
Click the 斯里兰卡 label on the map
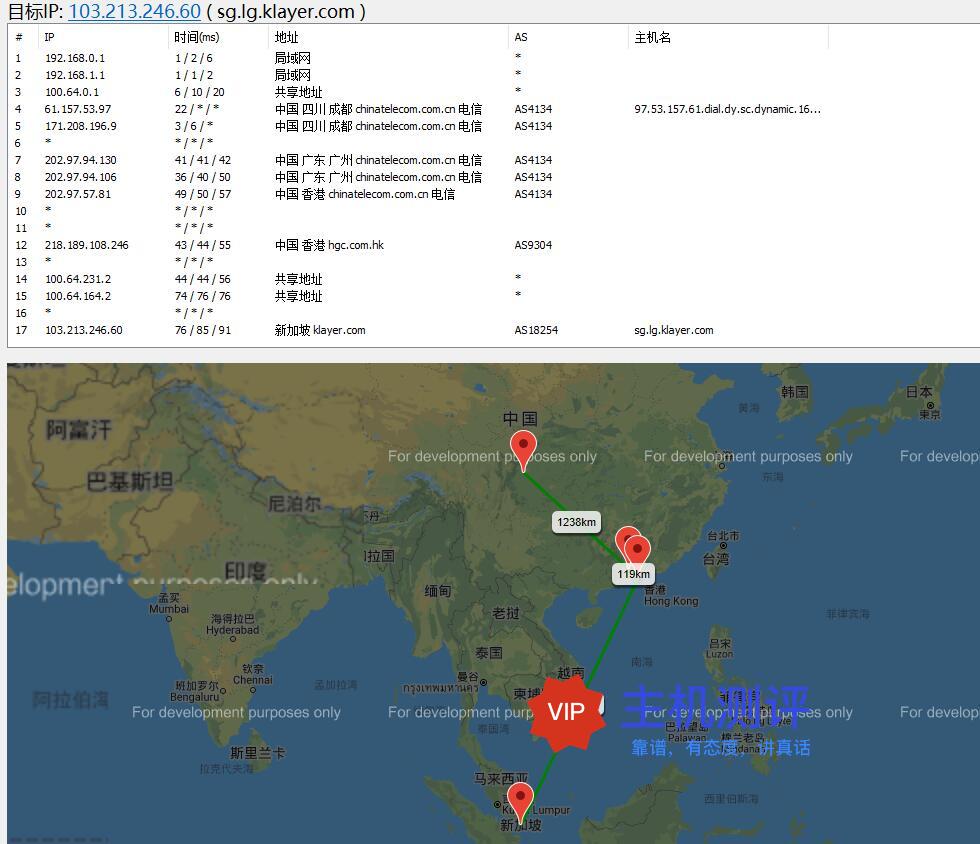click(258, 753)
